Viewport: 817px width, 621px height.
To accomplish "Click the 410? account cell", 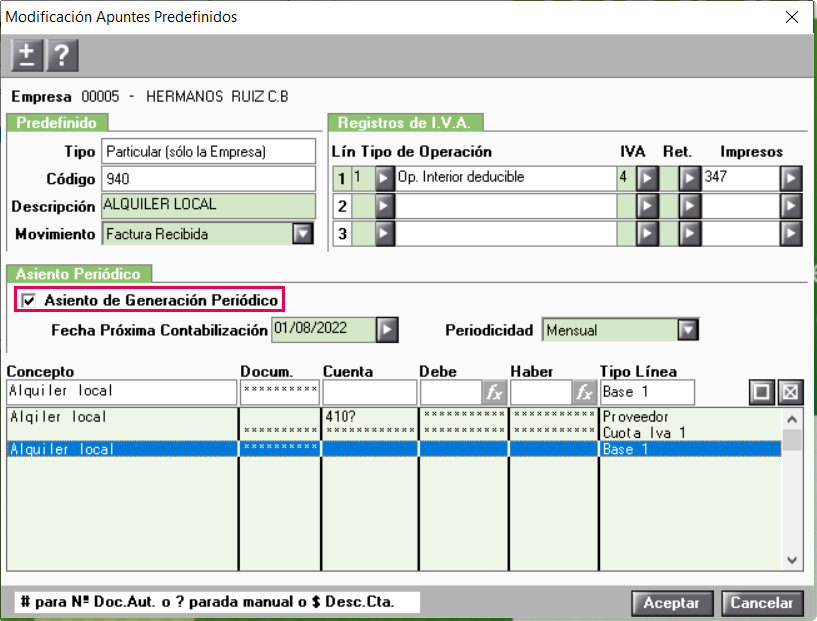I will tap(370, 417).
